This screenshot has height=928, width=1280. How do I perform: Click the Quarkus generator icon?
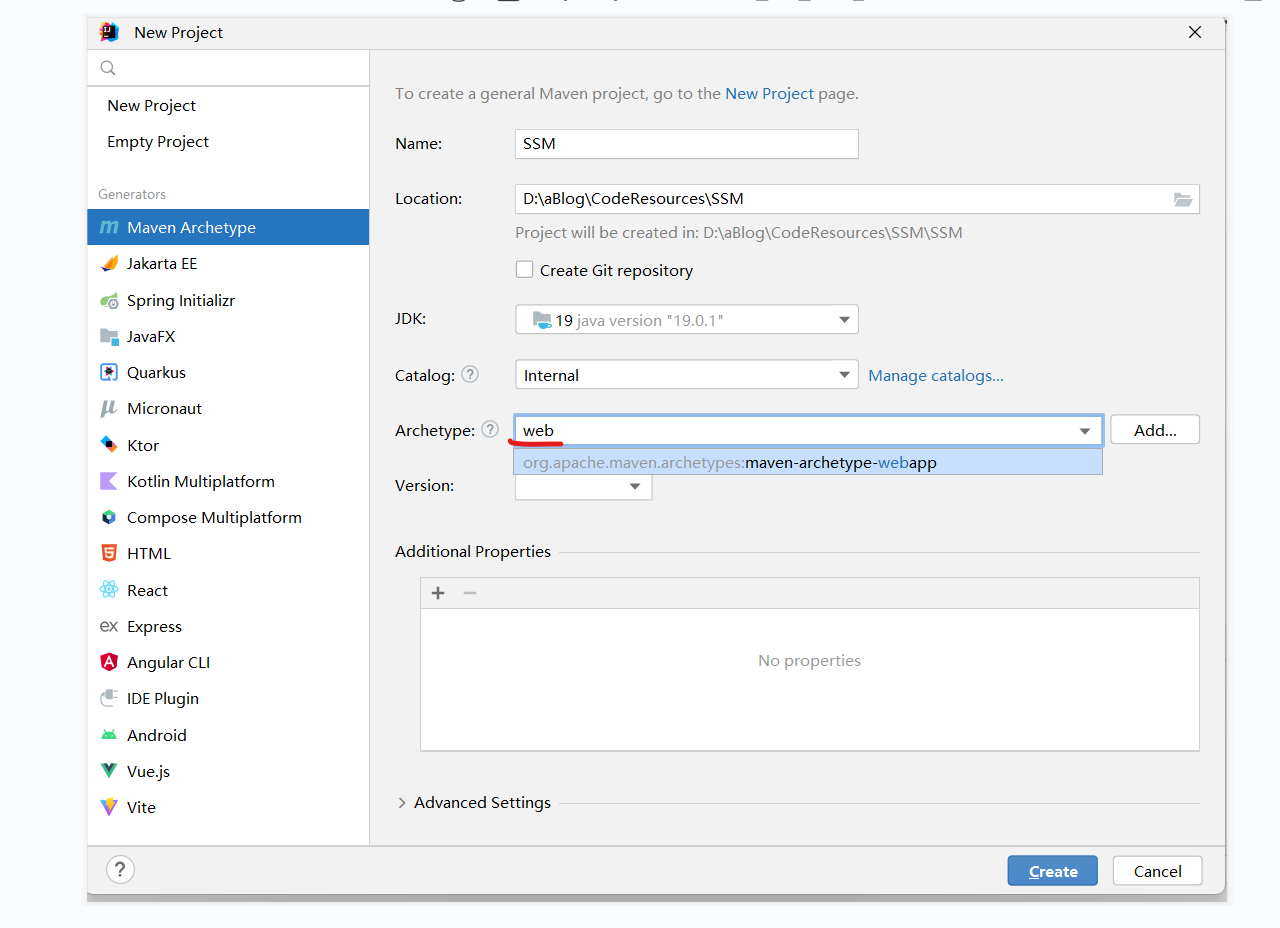point(109,373)
